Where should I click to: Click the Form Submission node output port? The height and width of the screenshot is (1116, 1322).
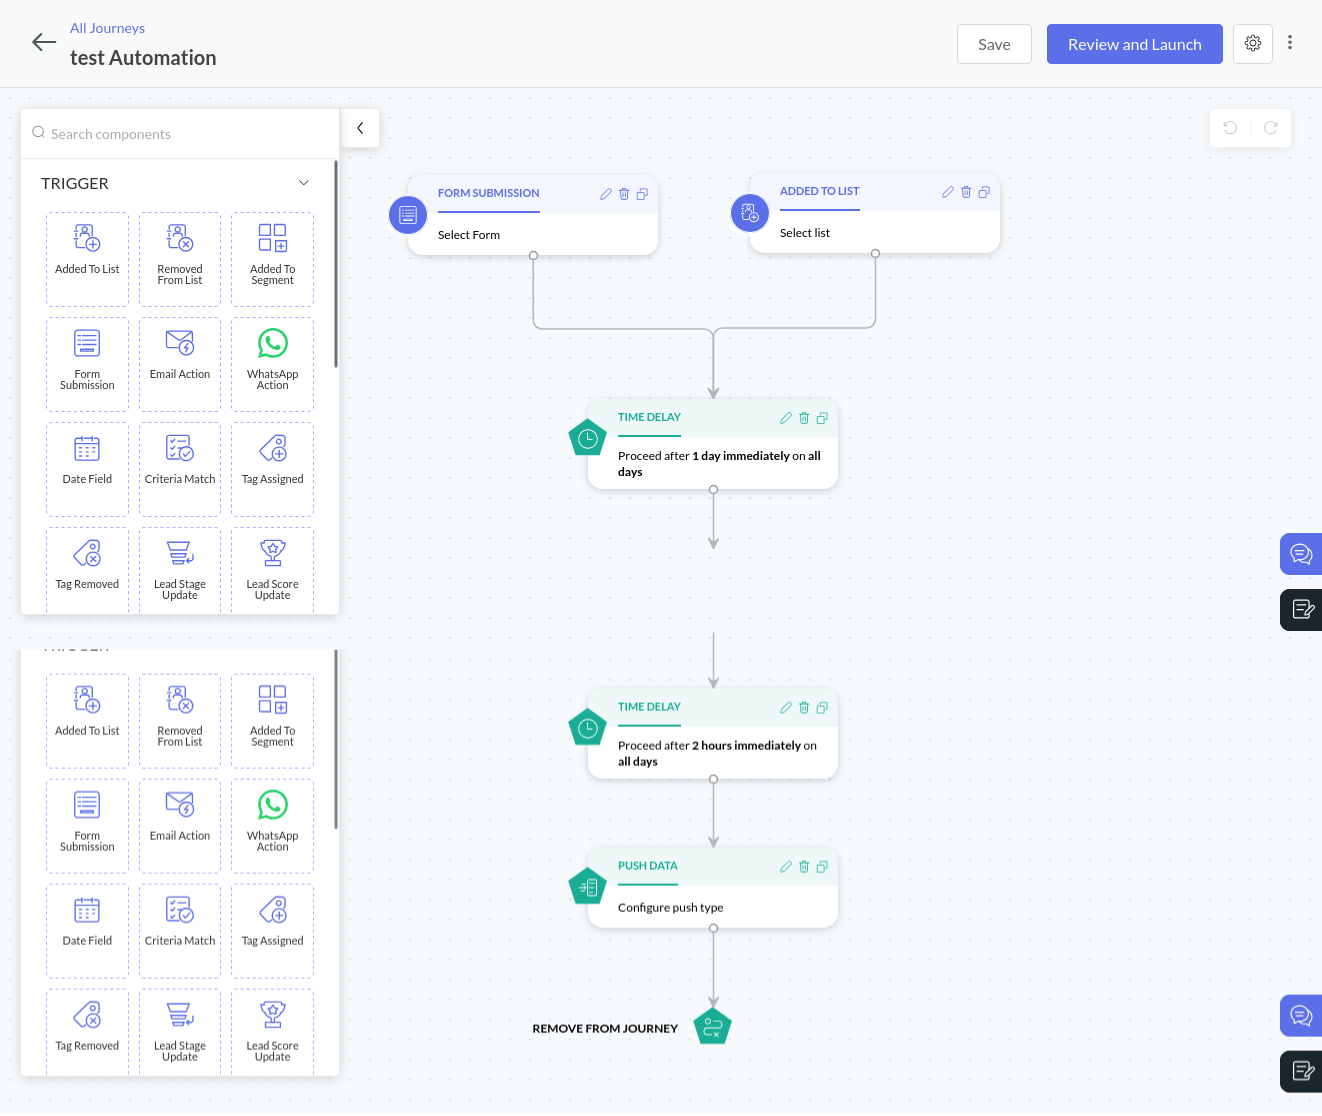(x=533, y=255)
